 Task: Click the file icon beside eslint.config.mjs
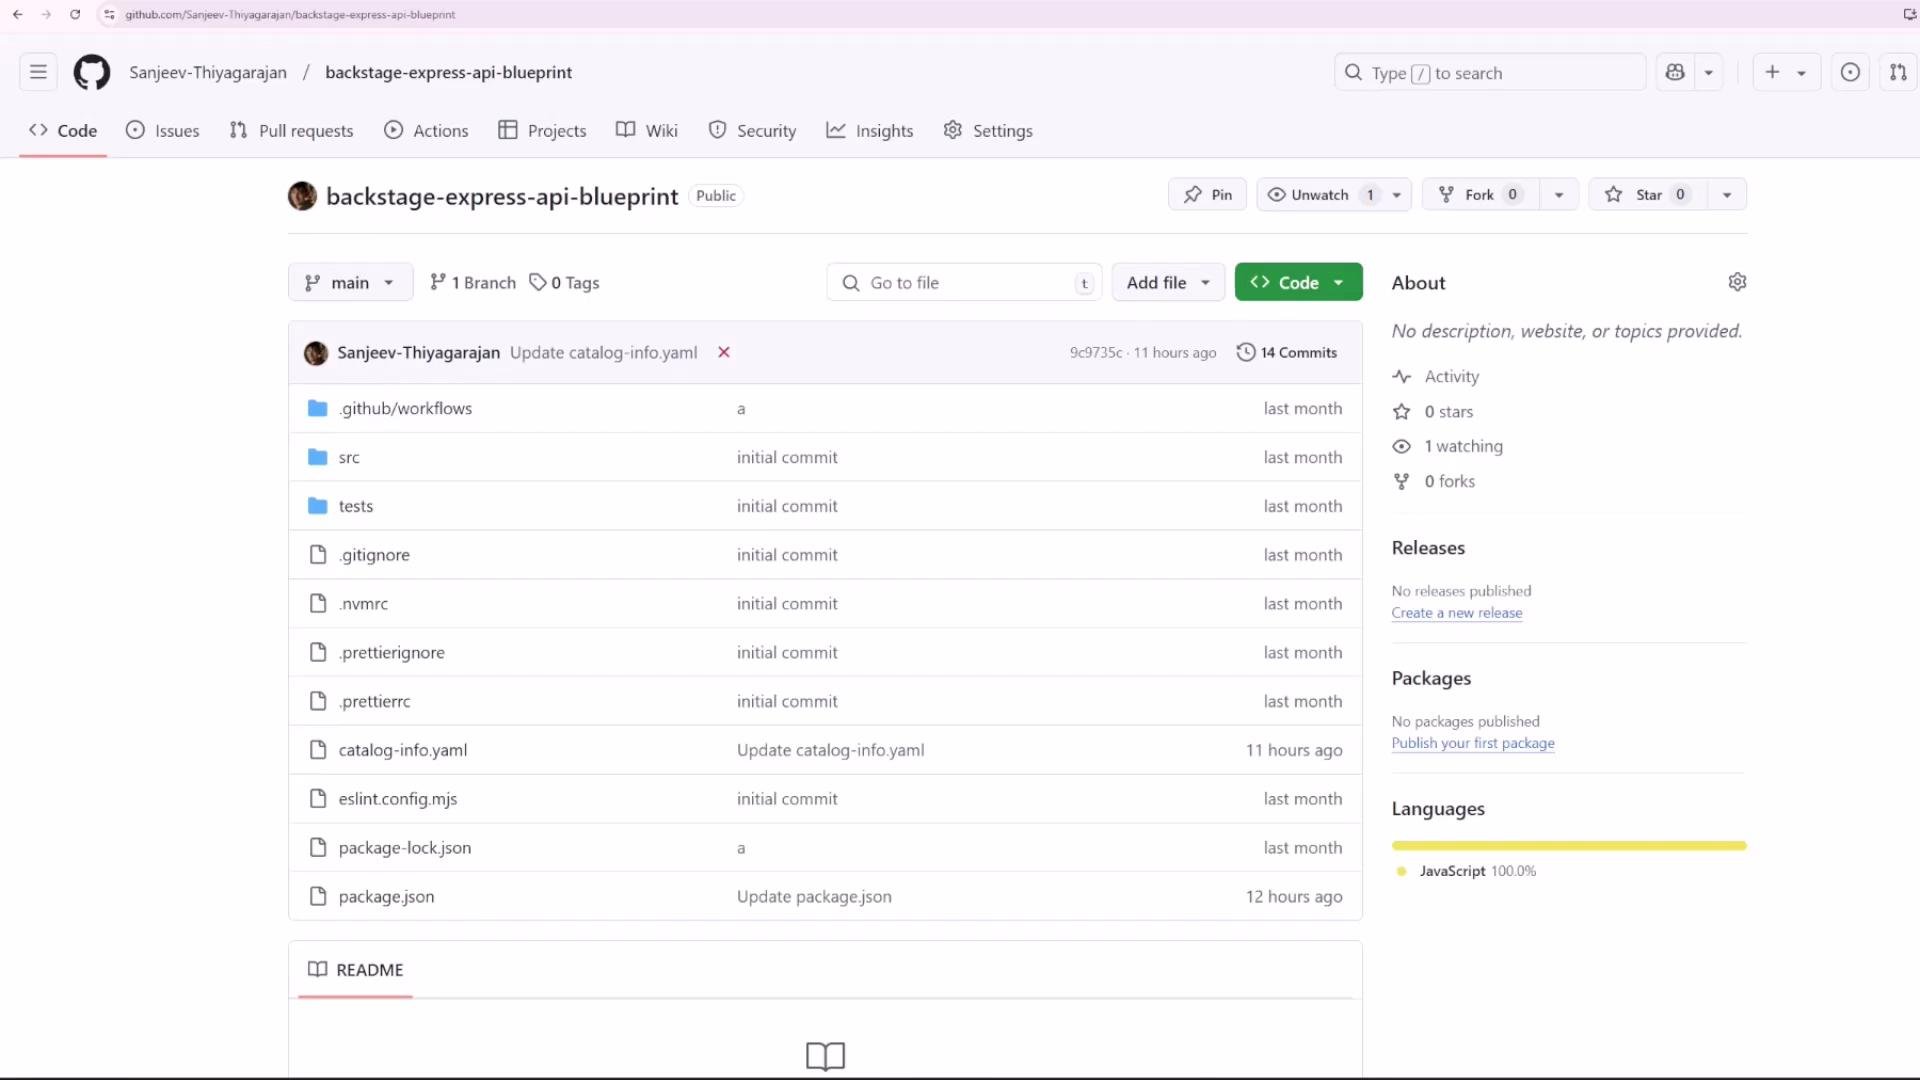[318, 798]
